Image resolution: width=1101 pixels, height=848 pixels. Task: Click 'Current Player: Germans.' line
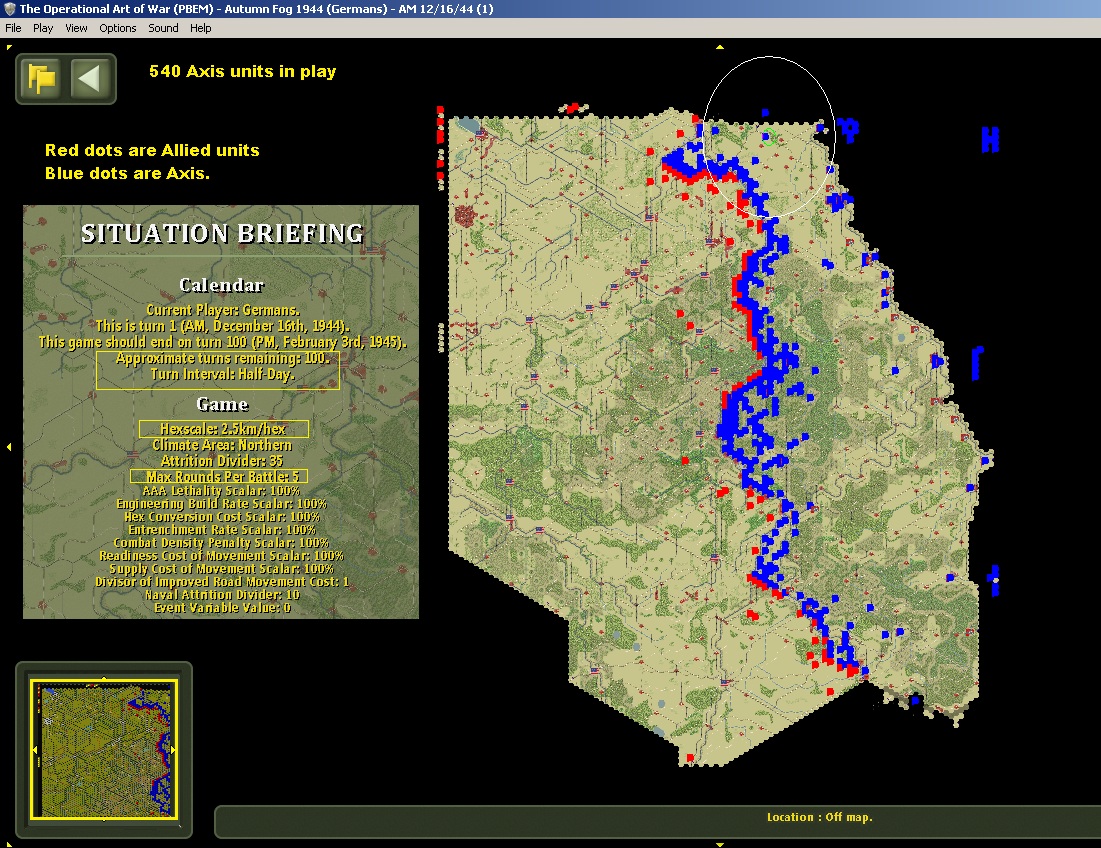coord(223,310)
